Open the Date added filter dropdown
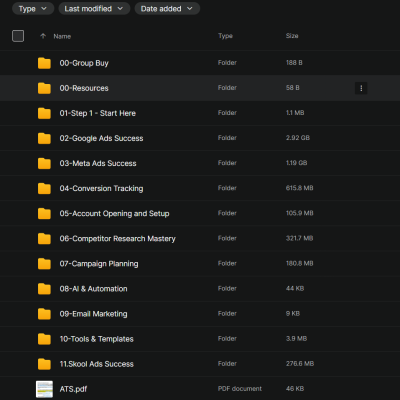400x400 pixels. pos(167,9)
